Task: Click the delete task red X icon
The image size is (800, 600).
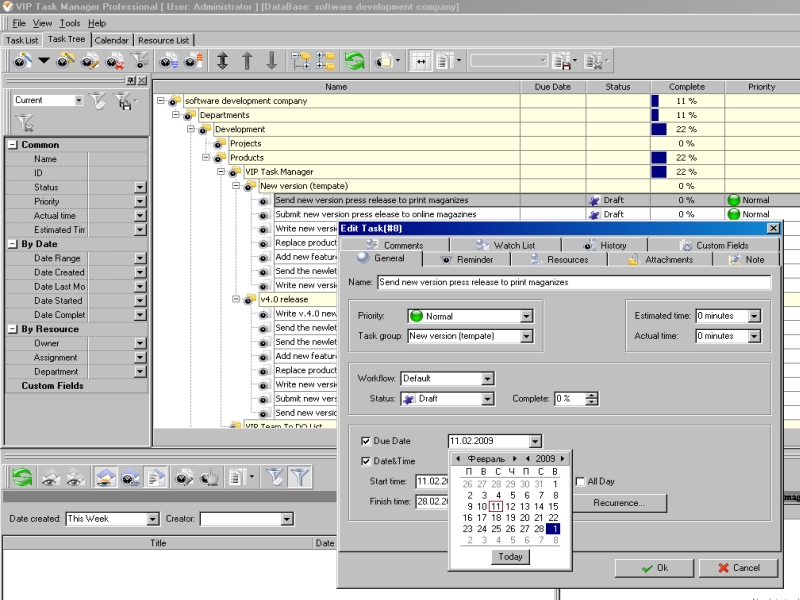Action: (114, 61)
